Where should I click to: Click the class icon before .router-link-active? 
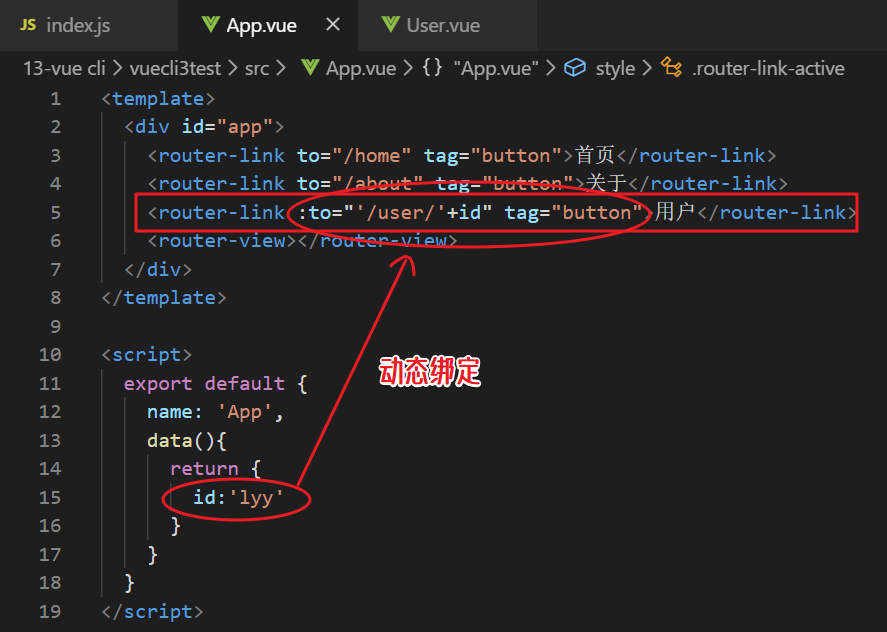point(671,68)
